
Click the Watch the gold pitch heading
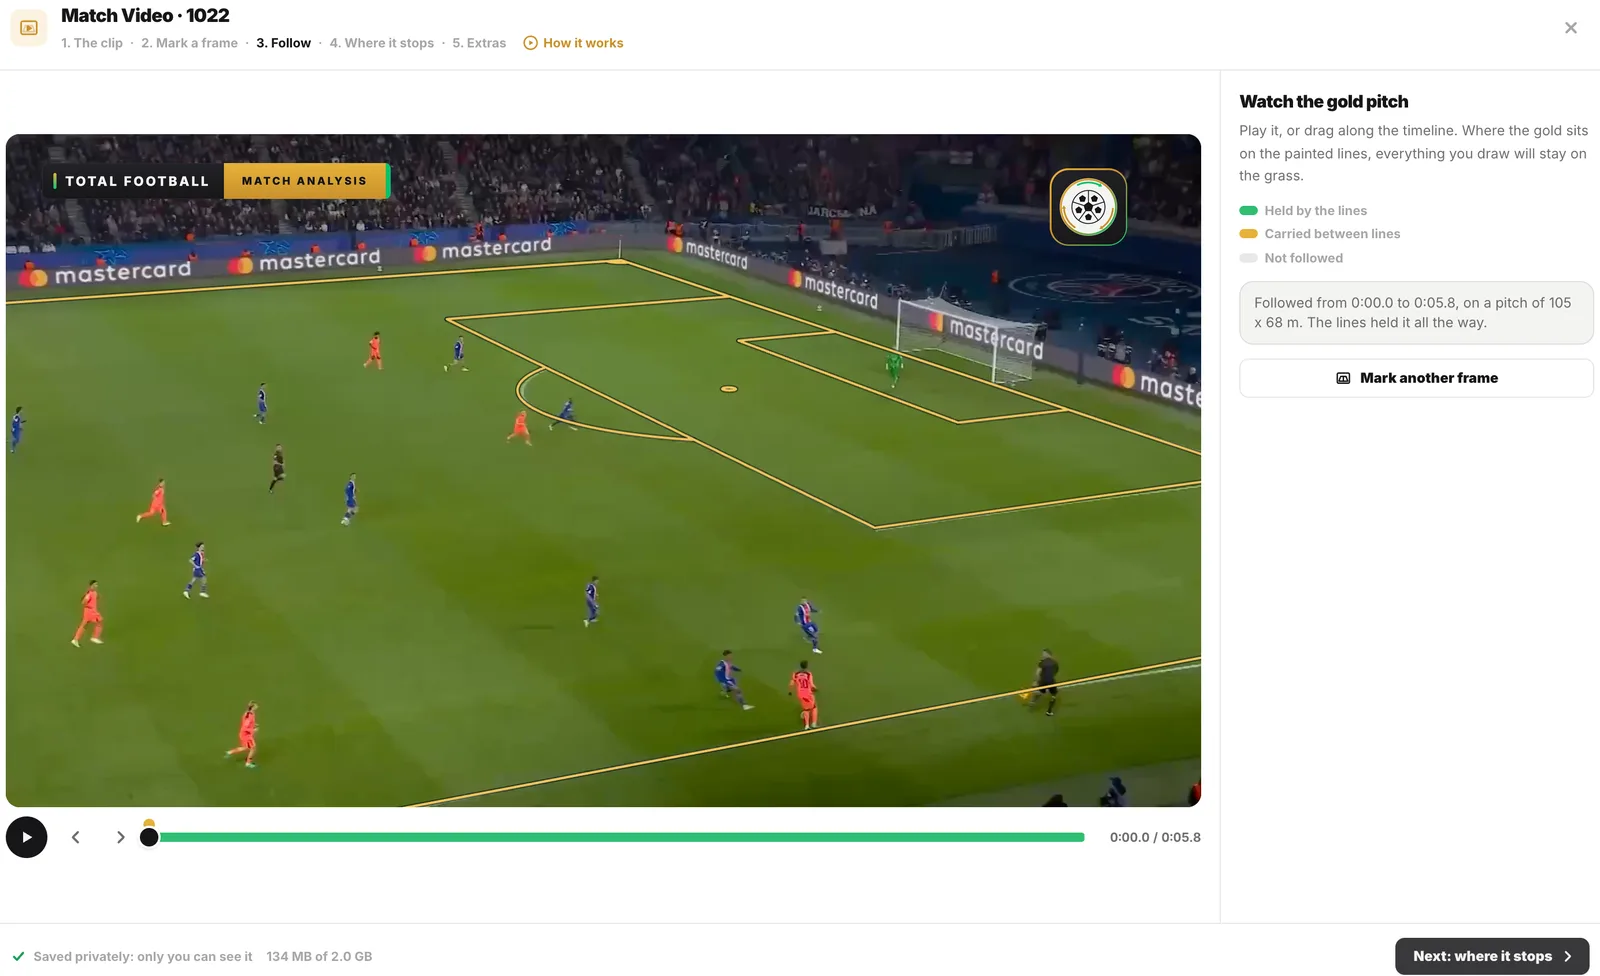pyautogui.click(x=1324, y=101)
